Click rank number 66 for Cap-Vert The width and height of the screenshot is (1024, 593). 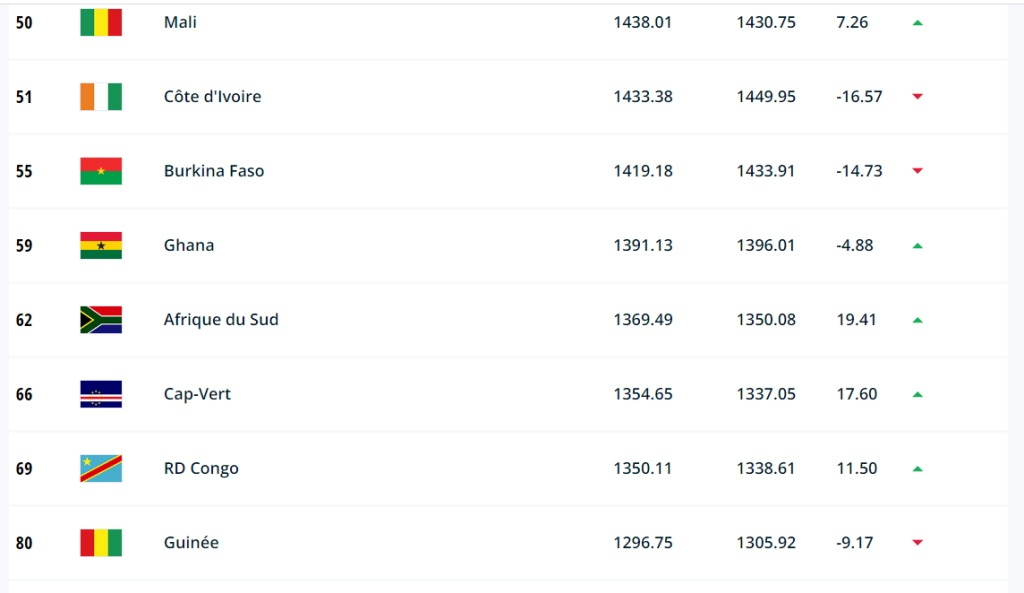click(x=24, y=394)
